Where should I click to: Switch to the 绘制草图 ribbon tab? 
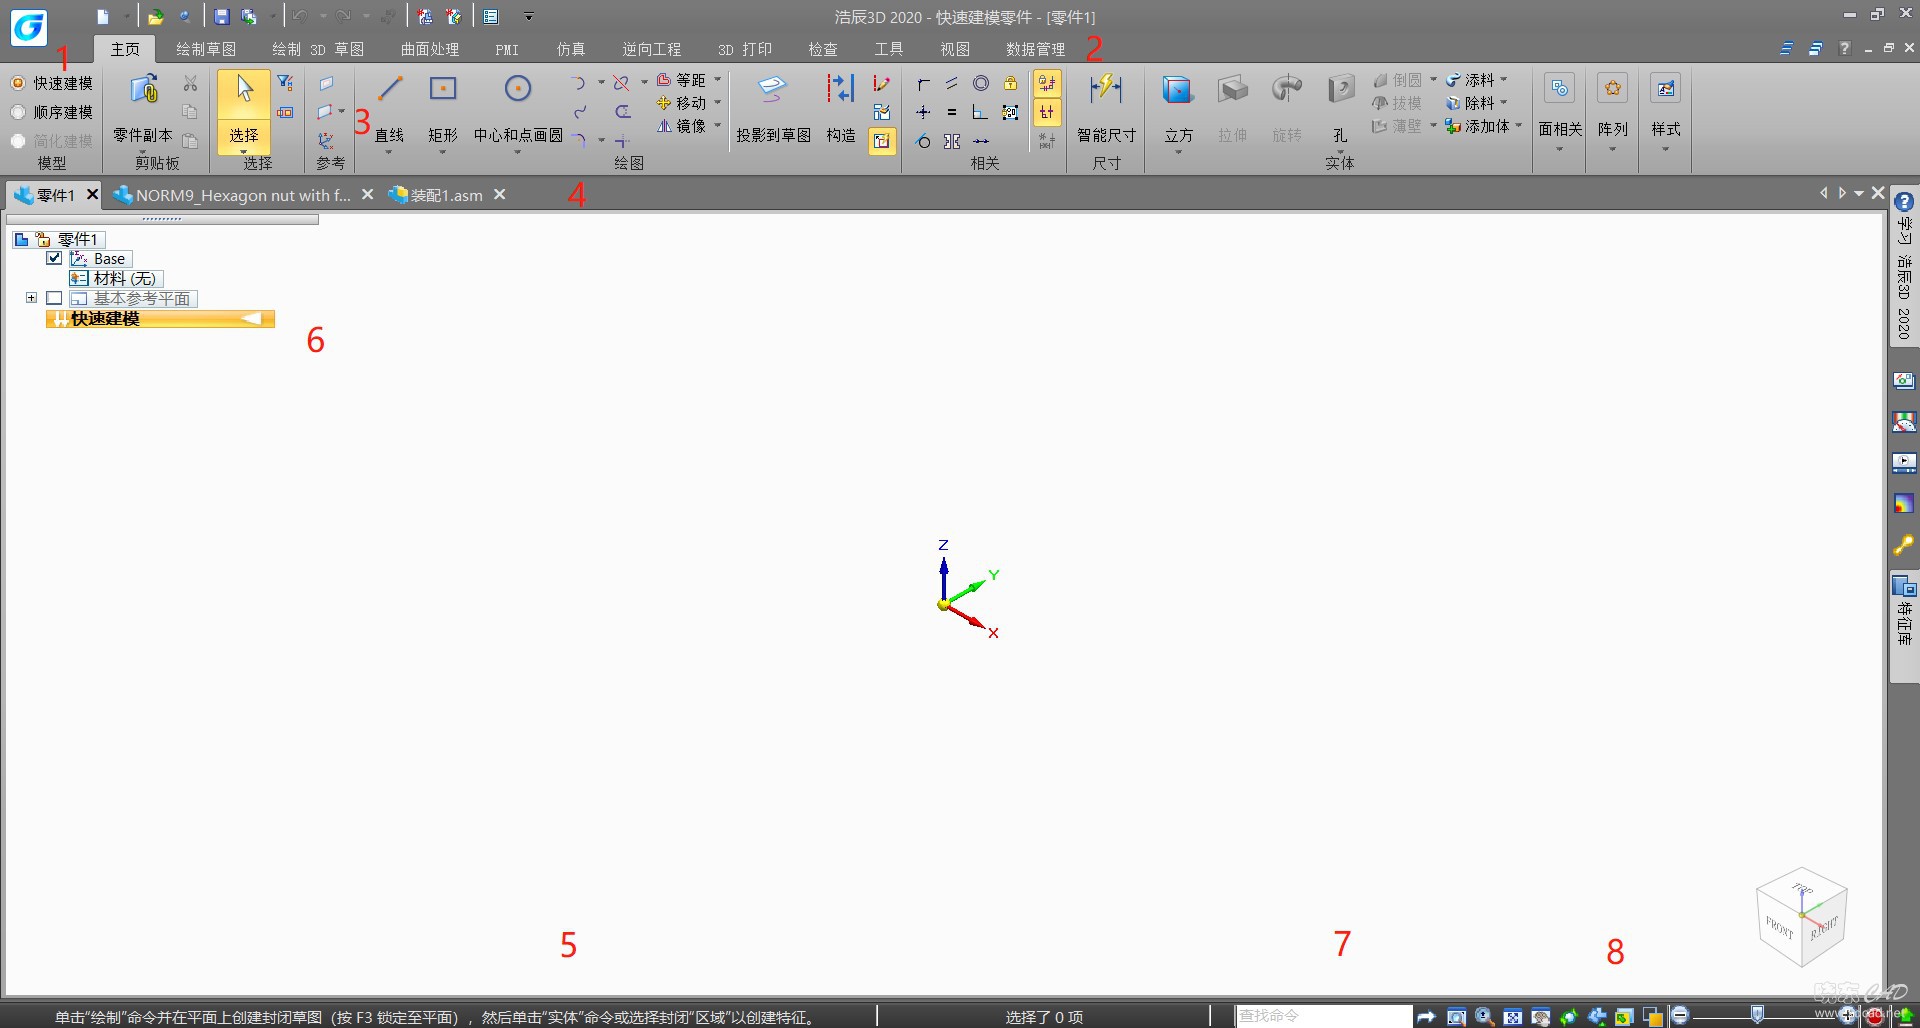pos(206,49)
